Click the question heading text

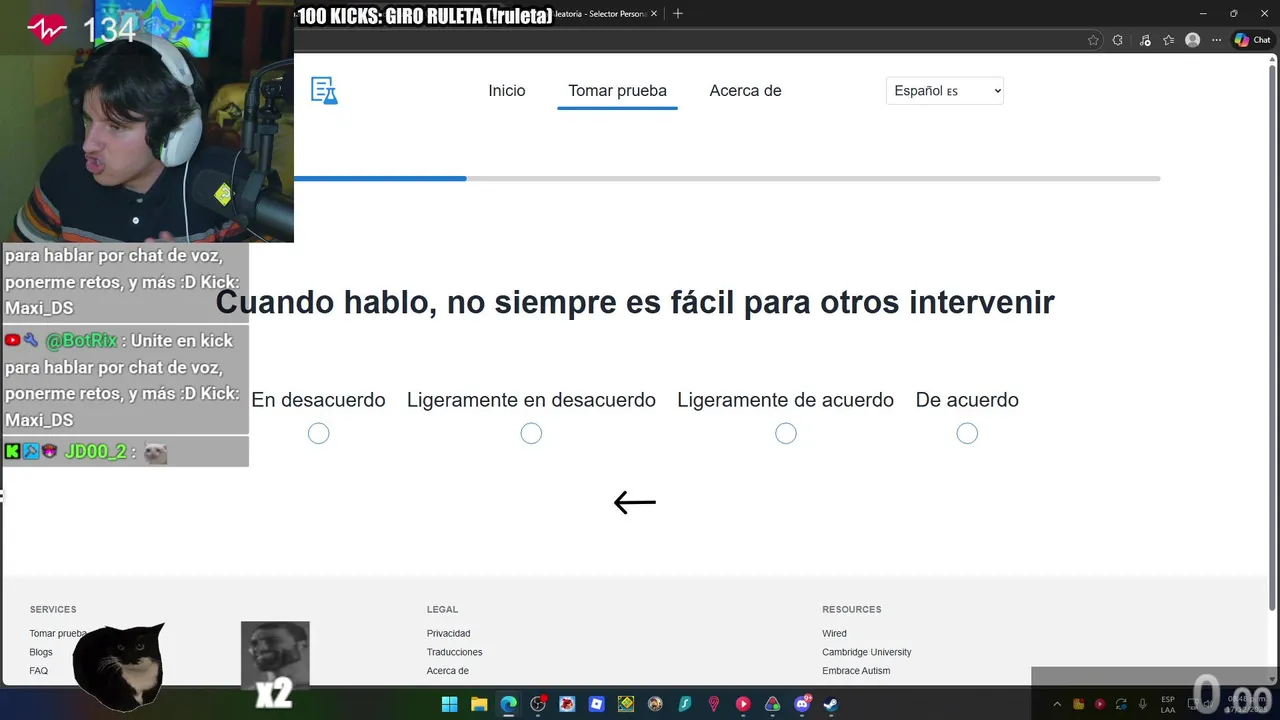pyautogui.click(x=635, y=302)
